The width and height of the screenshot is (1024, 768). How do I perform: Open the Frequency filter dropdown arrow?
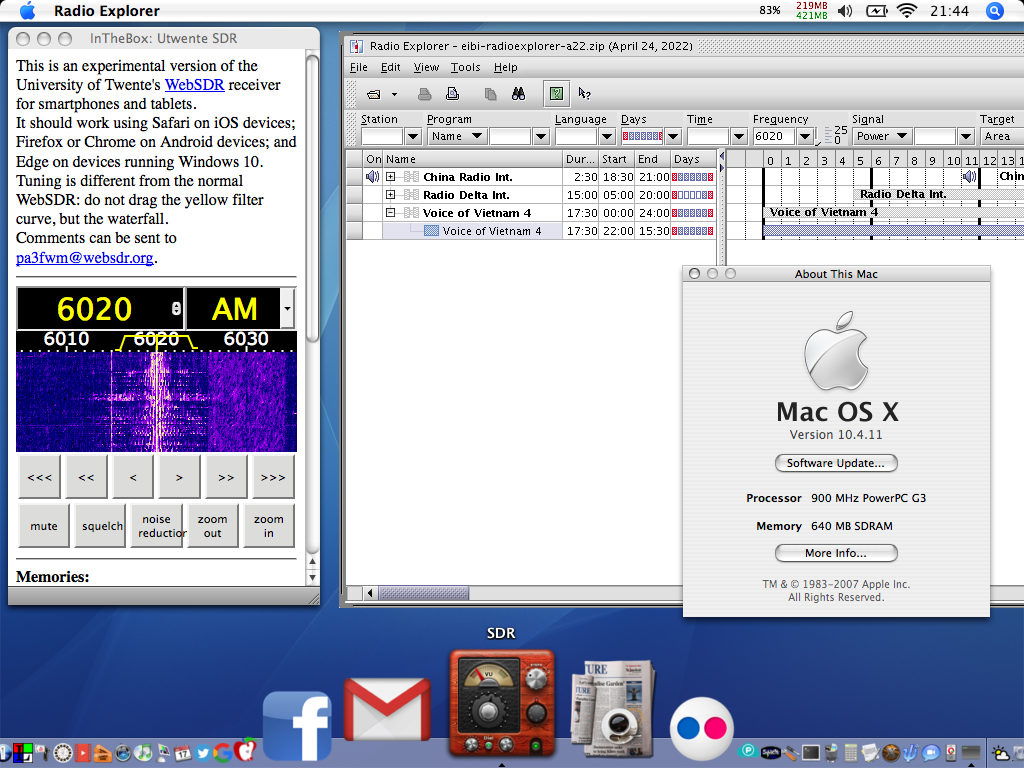805,136
